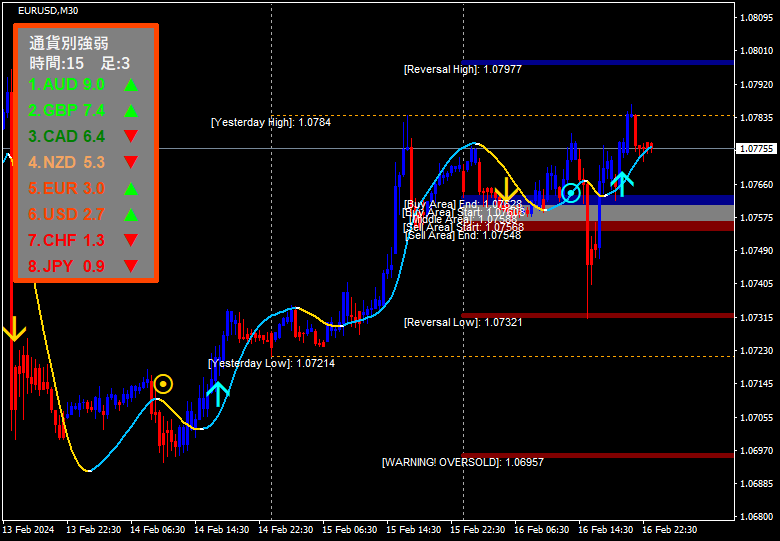Click the yellow down arrow near Buy Area label

507,190
